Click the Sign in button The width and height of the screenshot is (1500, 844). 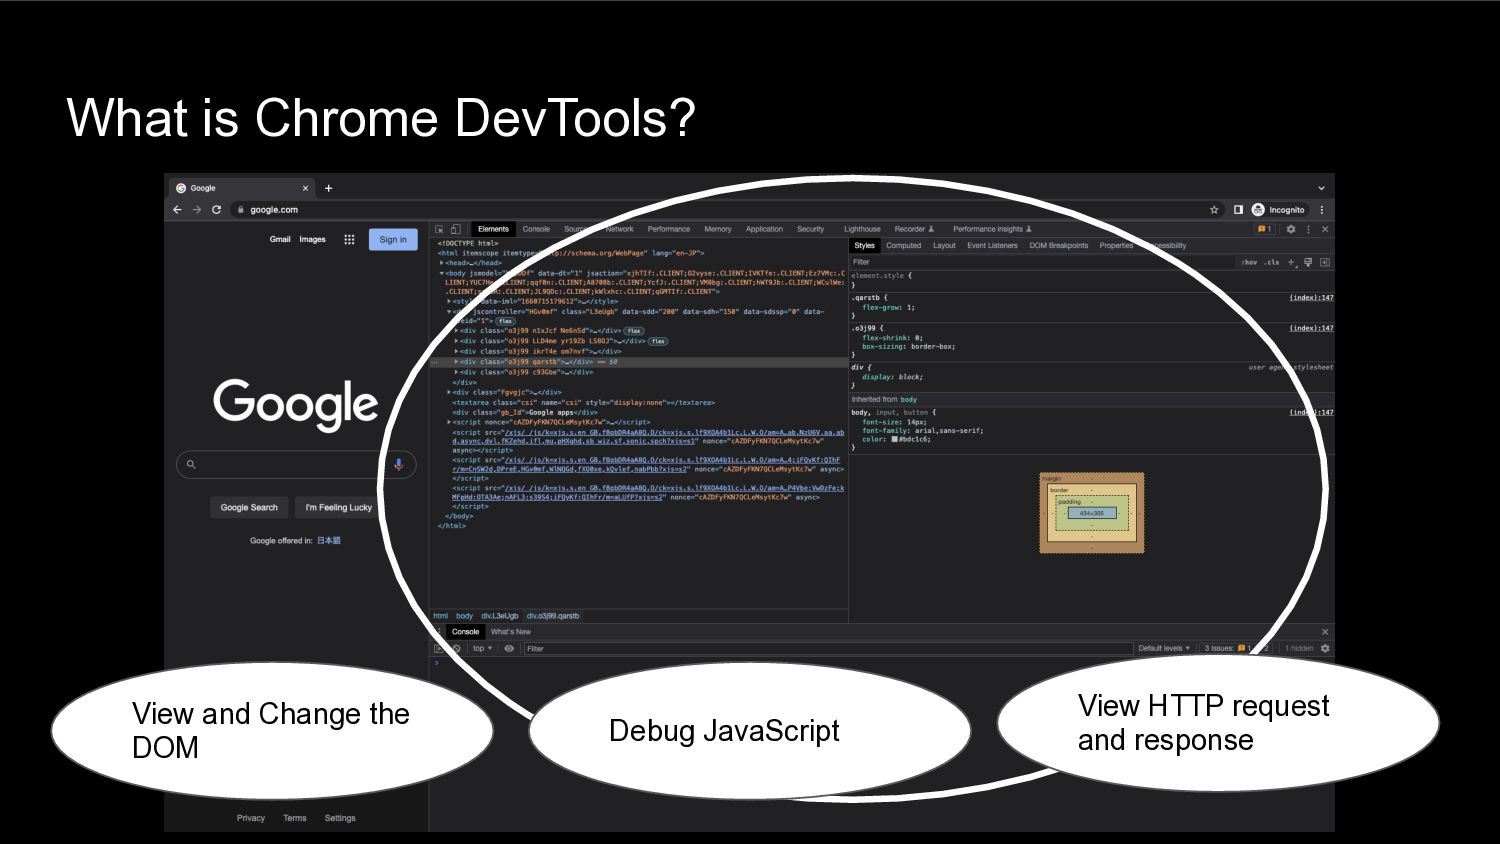pos(393,240)
